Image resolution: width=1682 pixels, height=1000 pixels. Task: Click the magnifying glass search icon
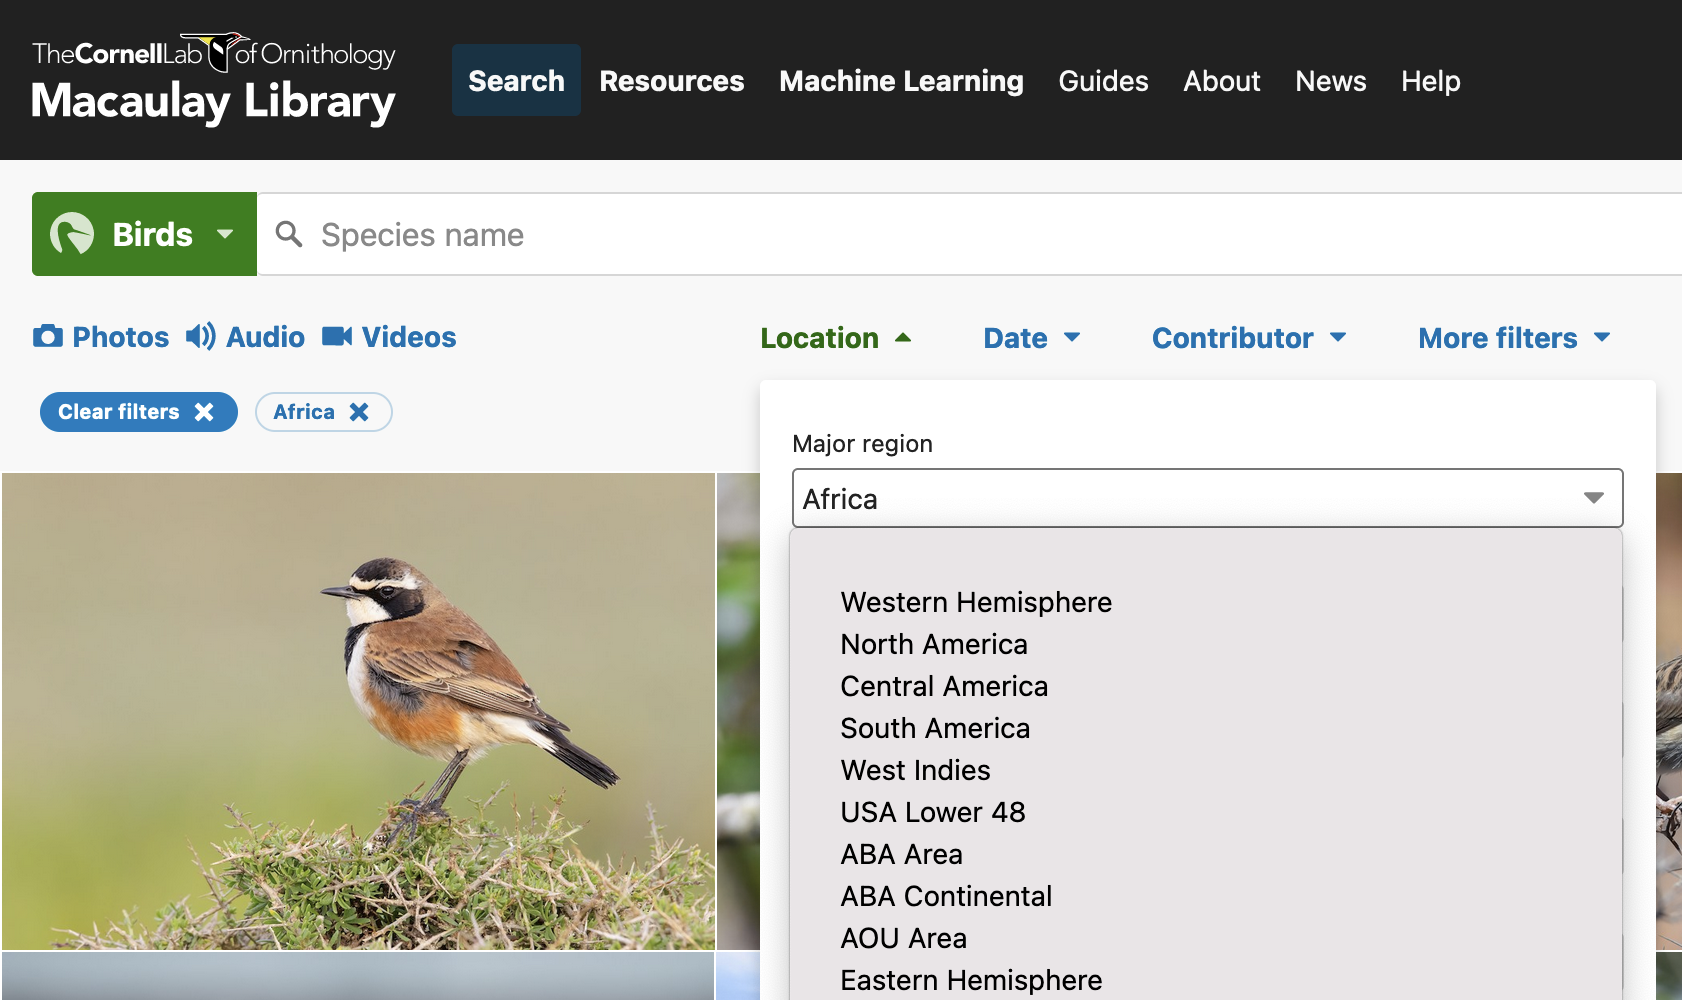(x=289, y=234)
